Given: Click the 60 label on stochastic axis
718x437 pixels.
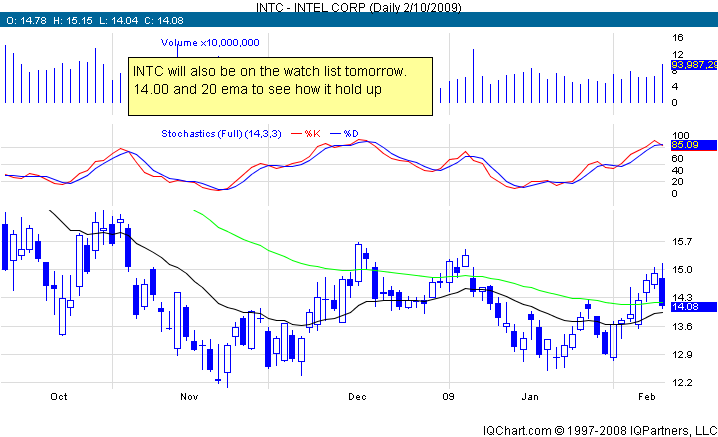Looking at the screenshot, I should (x=678, y=158).
